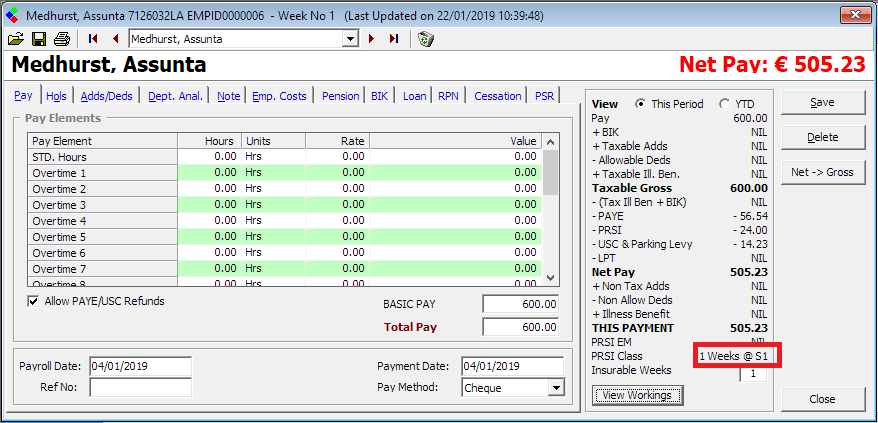Viewport: 878px width, 423px height.
Task: Click the PAYE amount 56.54
Action: [750, 216]
